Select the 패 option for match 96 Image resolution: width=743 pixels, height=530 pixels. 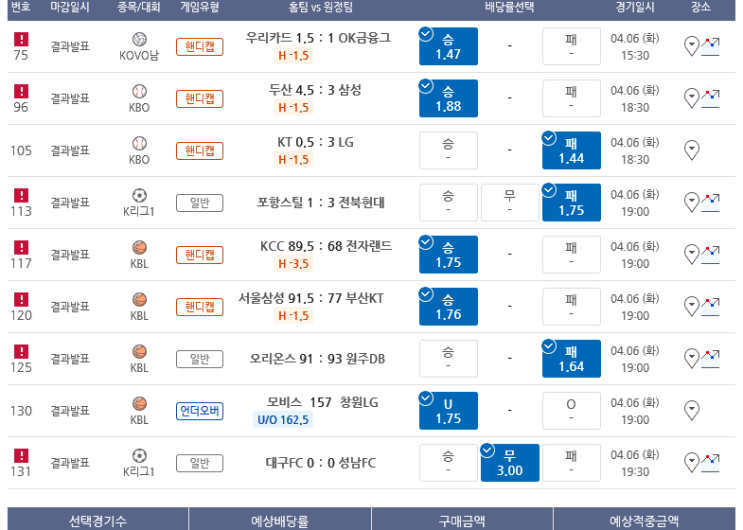(571, 98)
